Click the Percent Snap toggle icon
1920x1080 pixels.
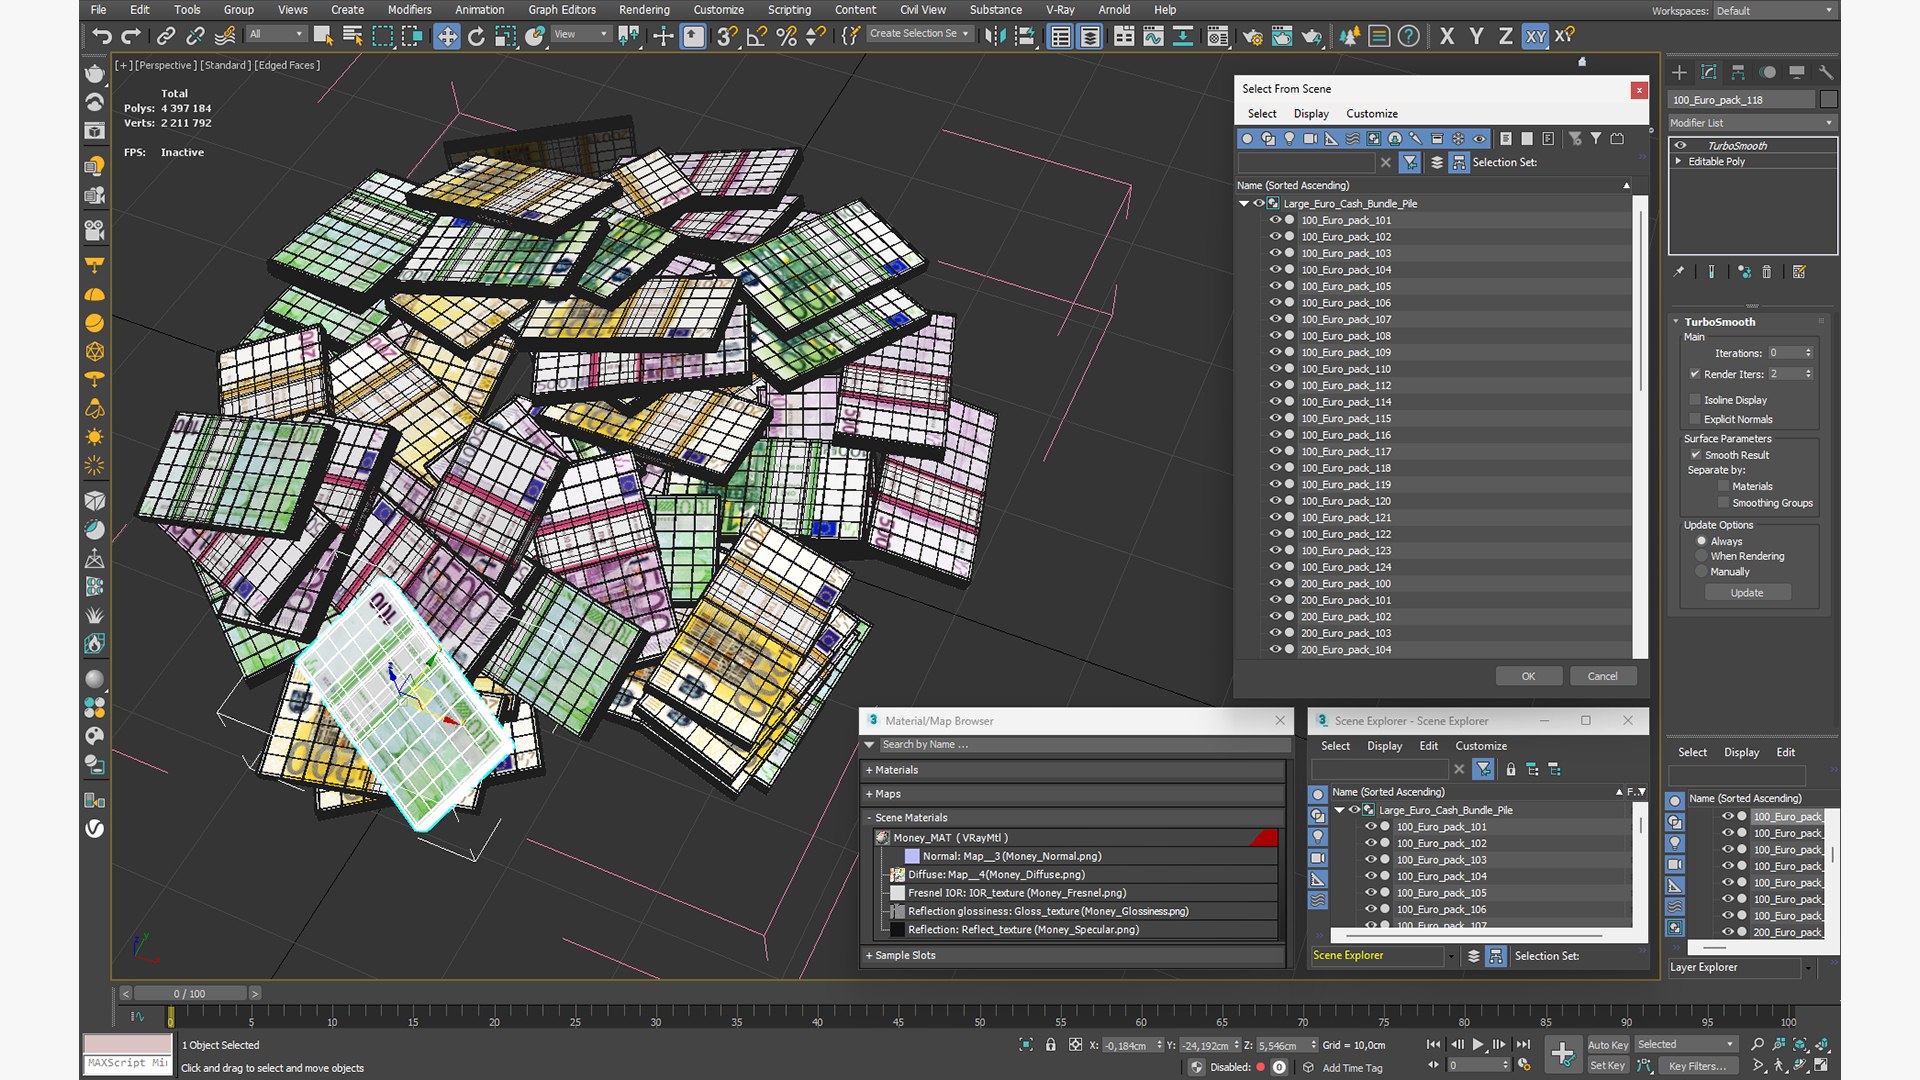click(x=787, y=36)
